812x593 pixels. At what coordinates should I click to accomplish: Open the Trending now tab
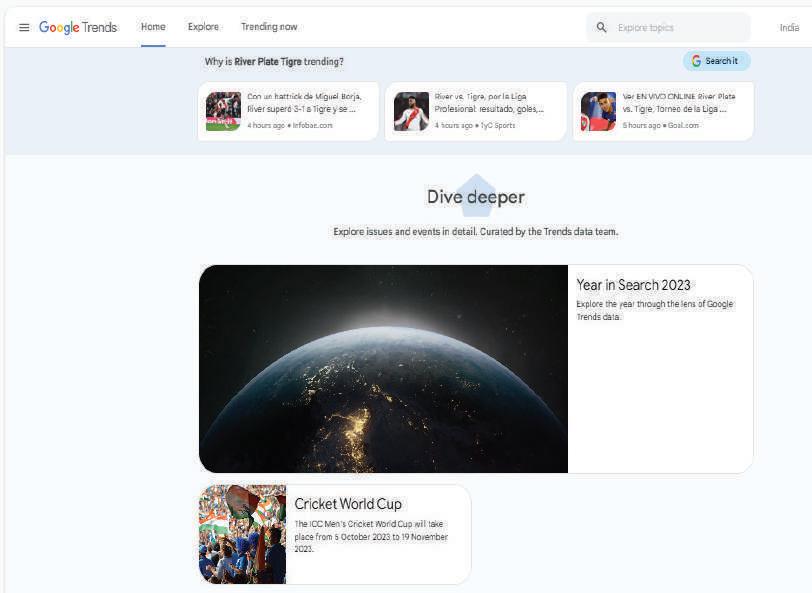(x=269, y=27)
